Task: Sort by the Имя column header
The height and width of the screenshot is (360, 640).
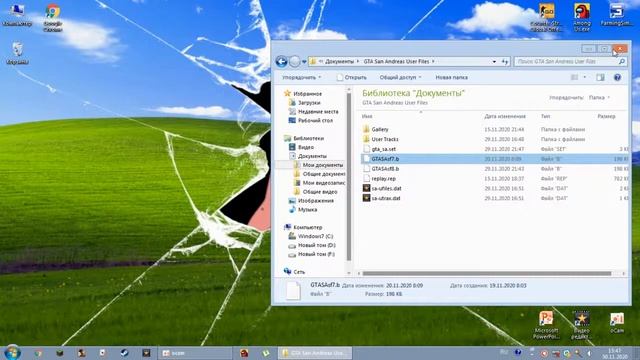Action: [x=367, y=116]
